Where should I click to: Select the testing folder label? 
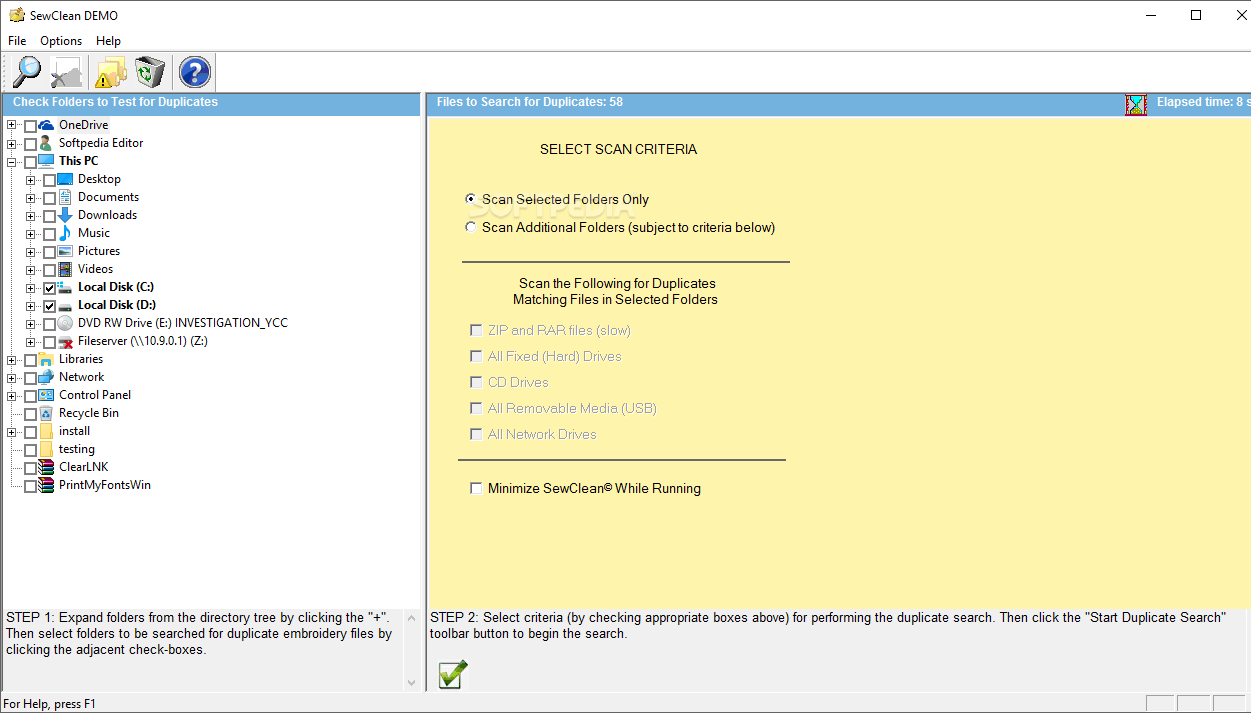pos(77,449)
